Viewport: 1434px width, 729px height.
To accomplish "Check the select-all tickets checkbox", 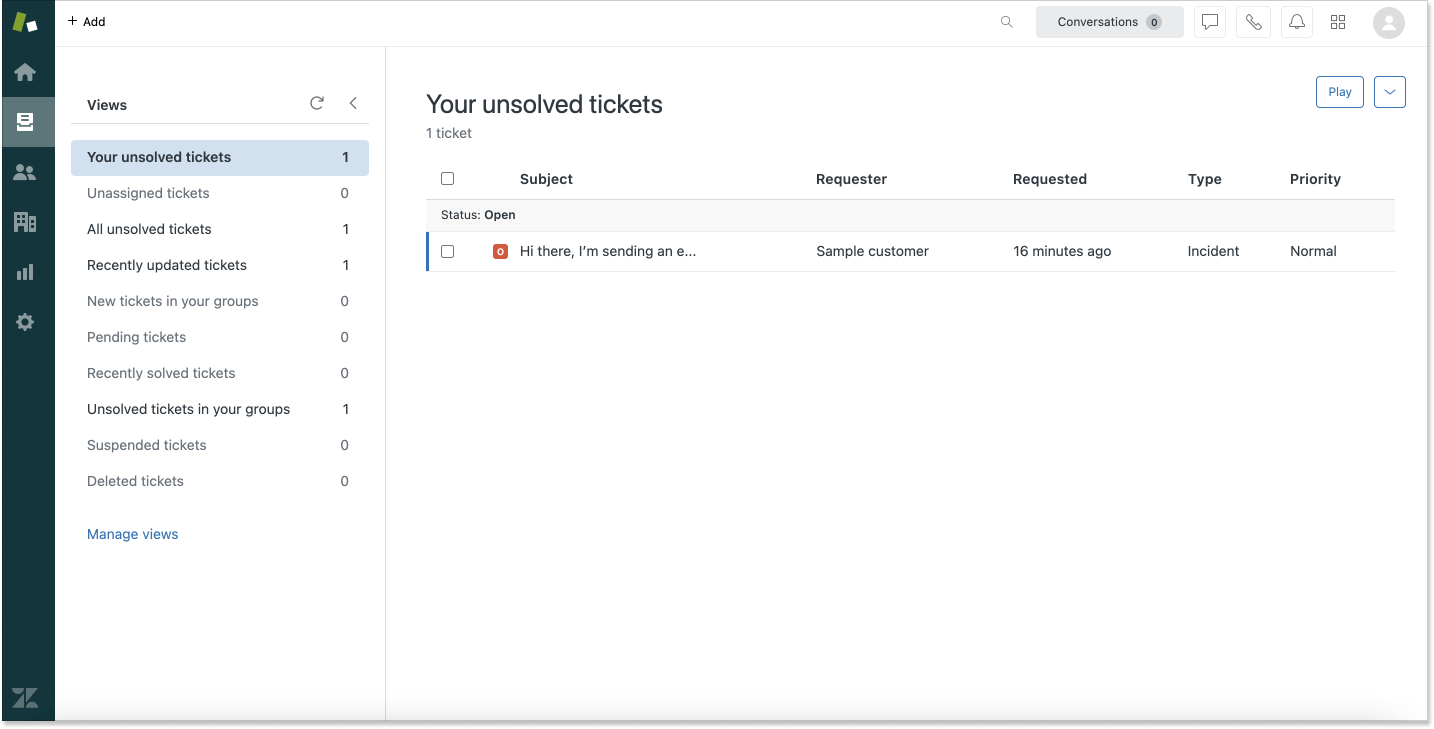I will (447, 179).
